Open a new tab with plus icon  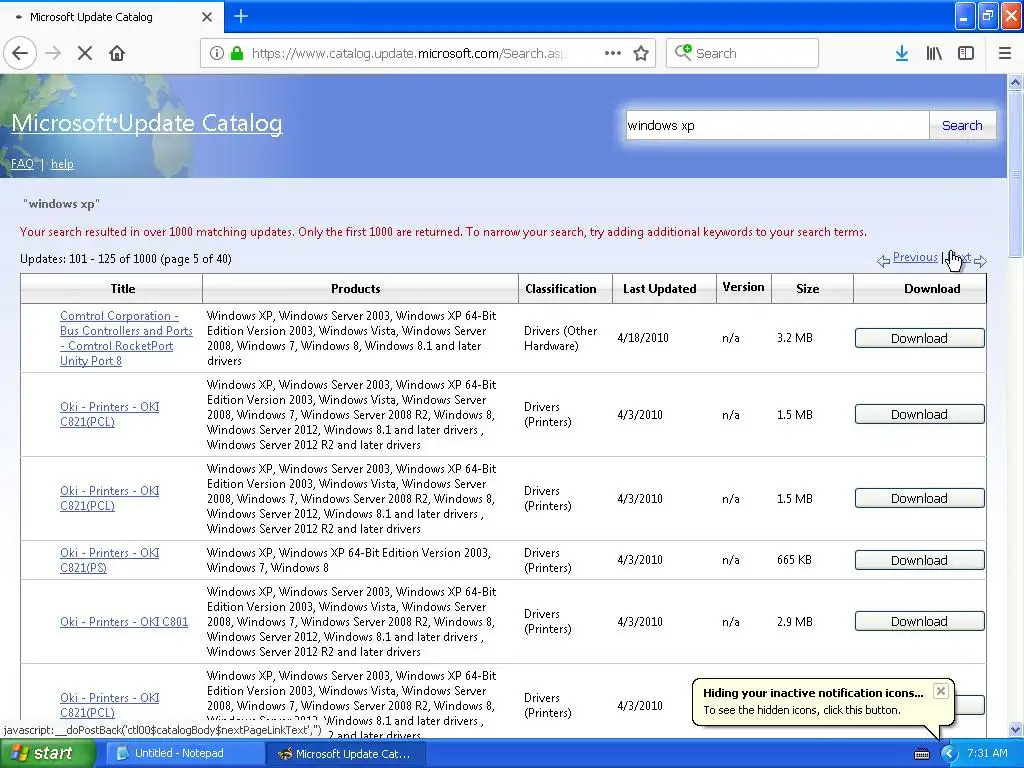241,16
